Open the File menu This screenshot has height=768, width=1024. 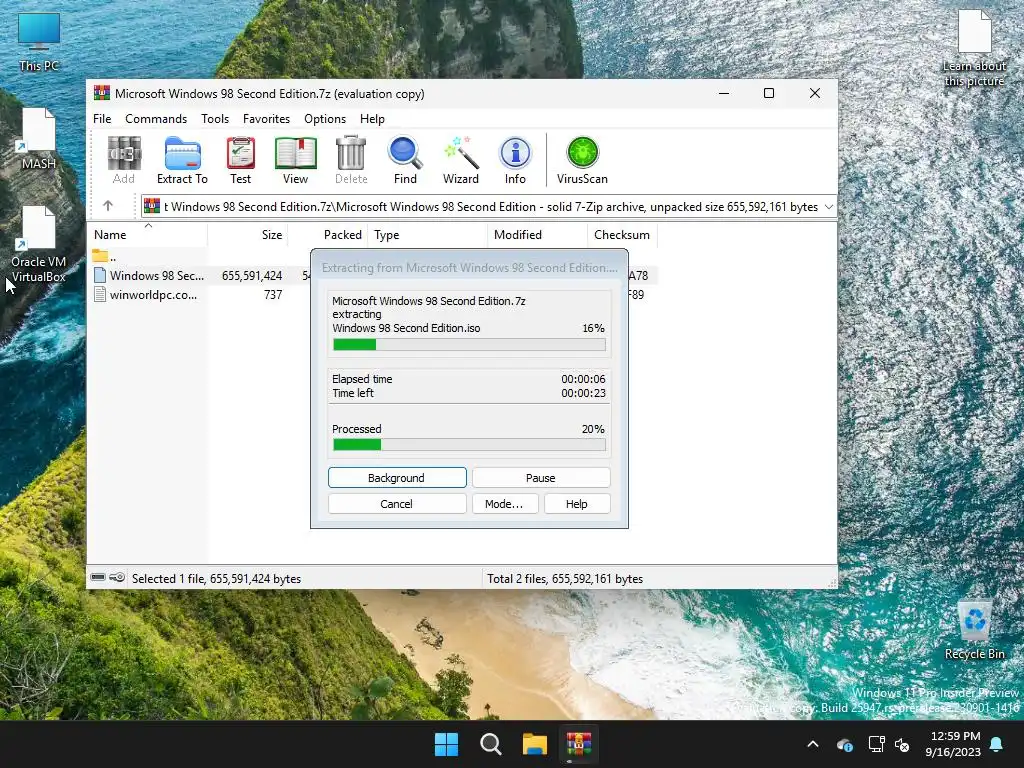[102, 119]
